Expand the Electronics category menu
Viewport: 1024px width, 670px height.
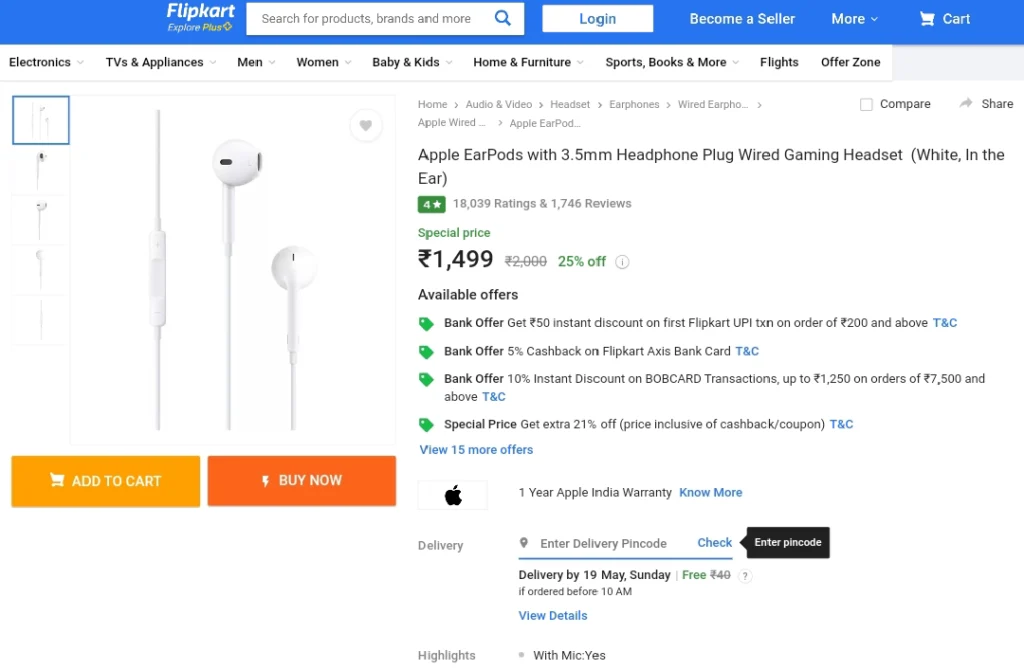pos(46,62)
